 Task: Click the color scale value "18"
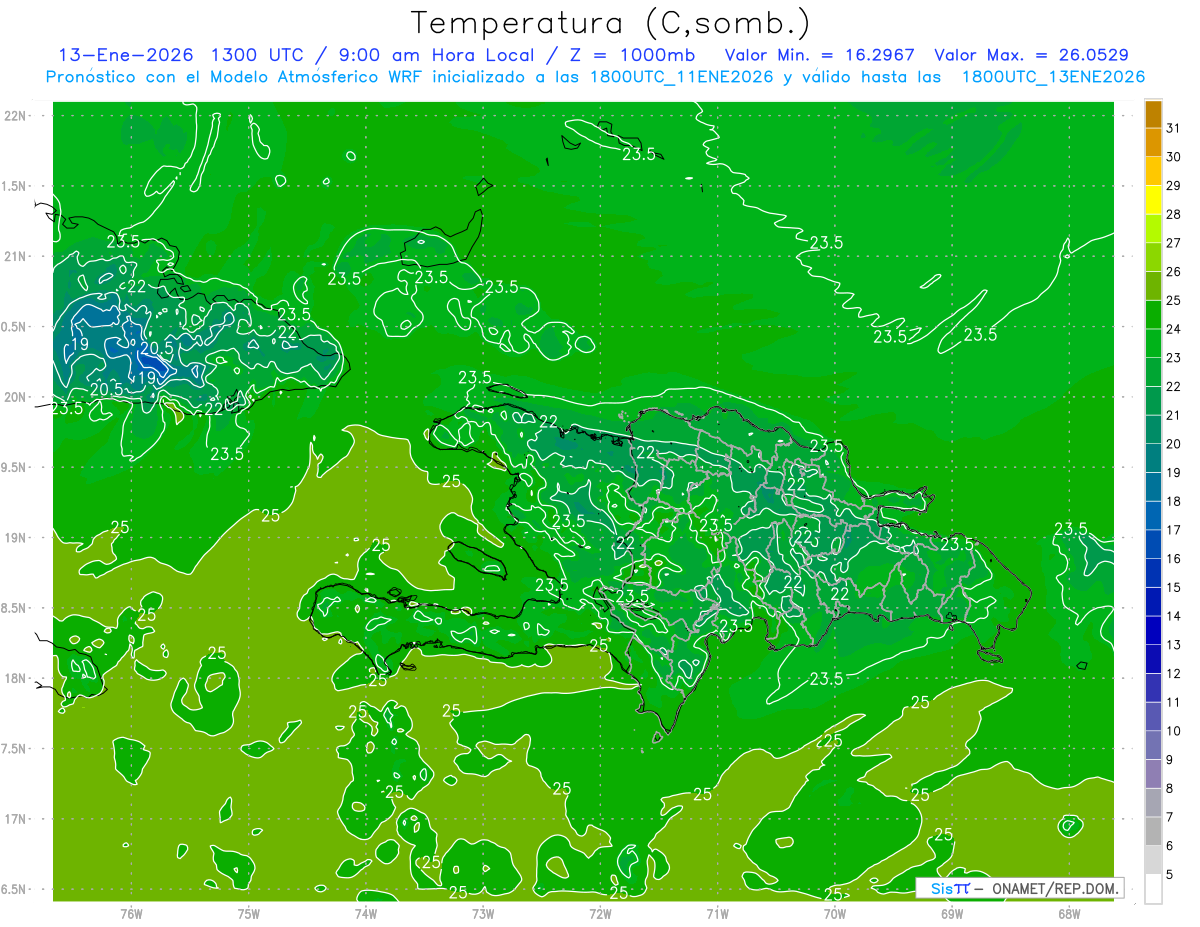click(x=1174, y=501)
